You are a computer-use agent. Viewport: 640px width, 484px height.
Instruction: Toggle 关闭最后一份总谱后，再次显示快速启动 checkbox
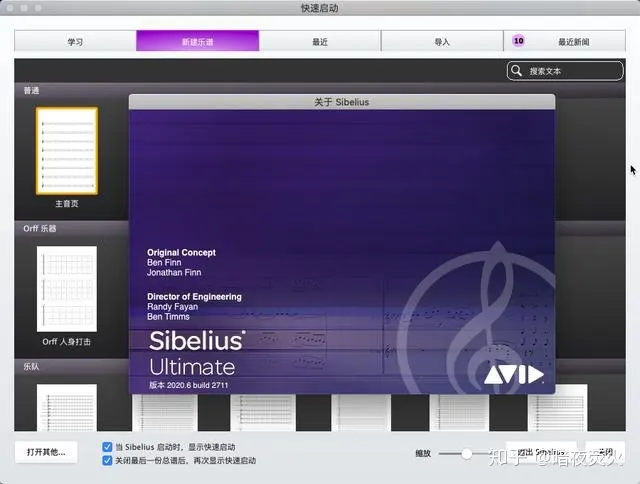pyautogui.click(x=107, y=460)
